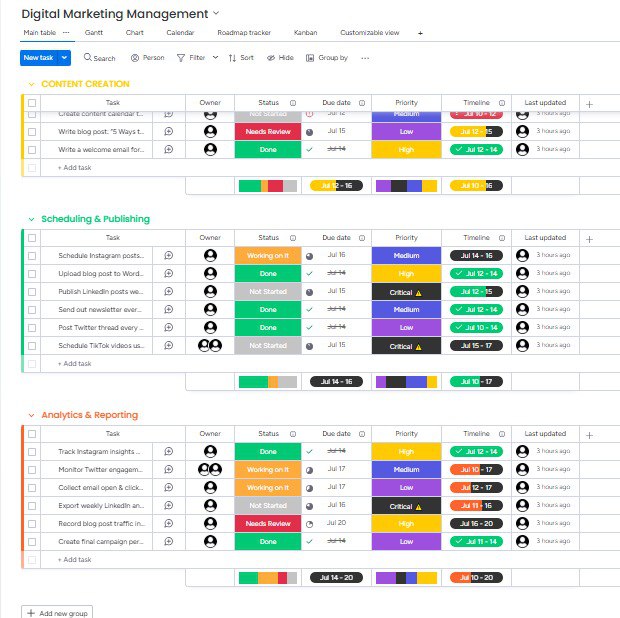Open conversation for Record blog post traffic task
The height and width of the screenshot is (618, 620).
point(168,524)
